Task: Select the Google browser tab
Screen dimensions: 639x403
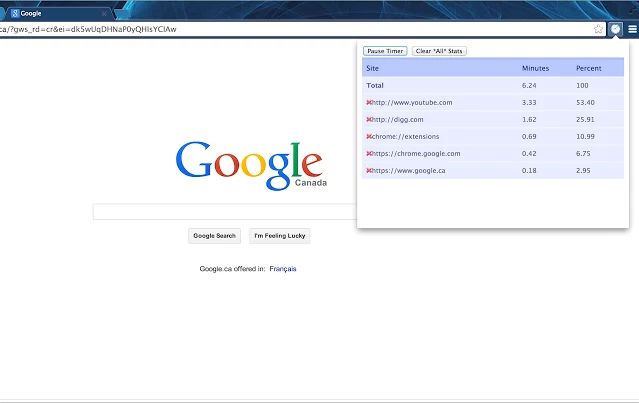Action: (x=57, y=13)
